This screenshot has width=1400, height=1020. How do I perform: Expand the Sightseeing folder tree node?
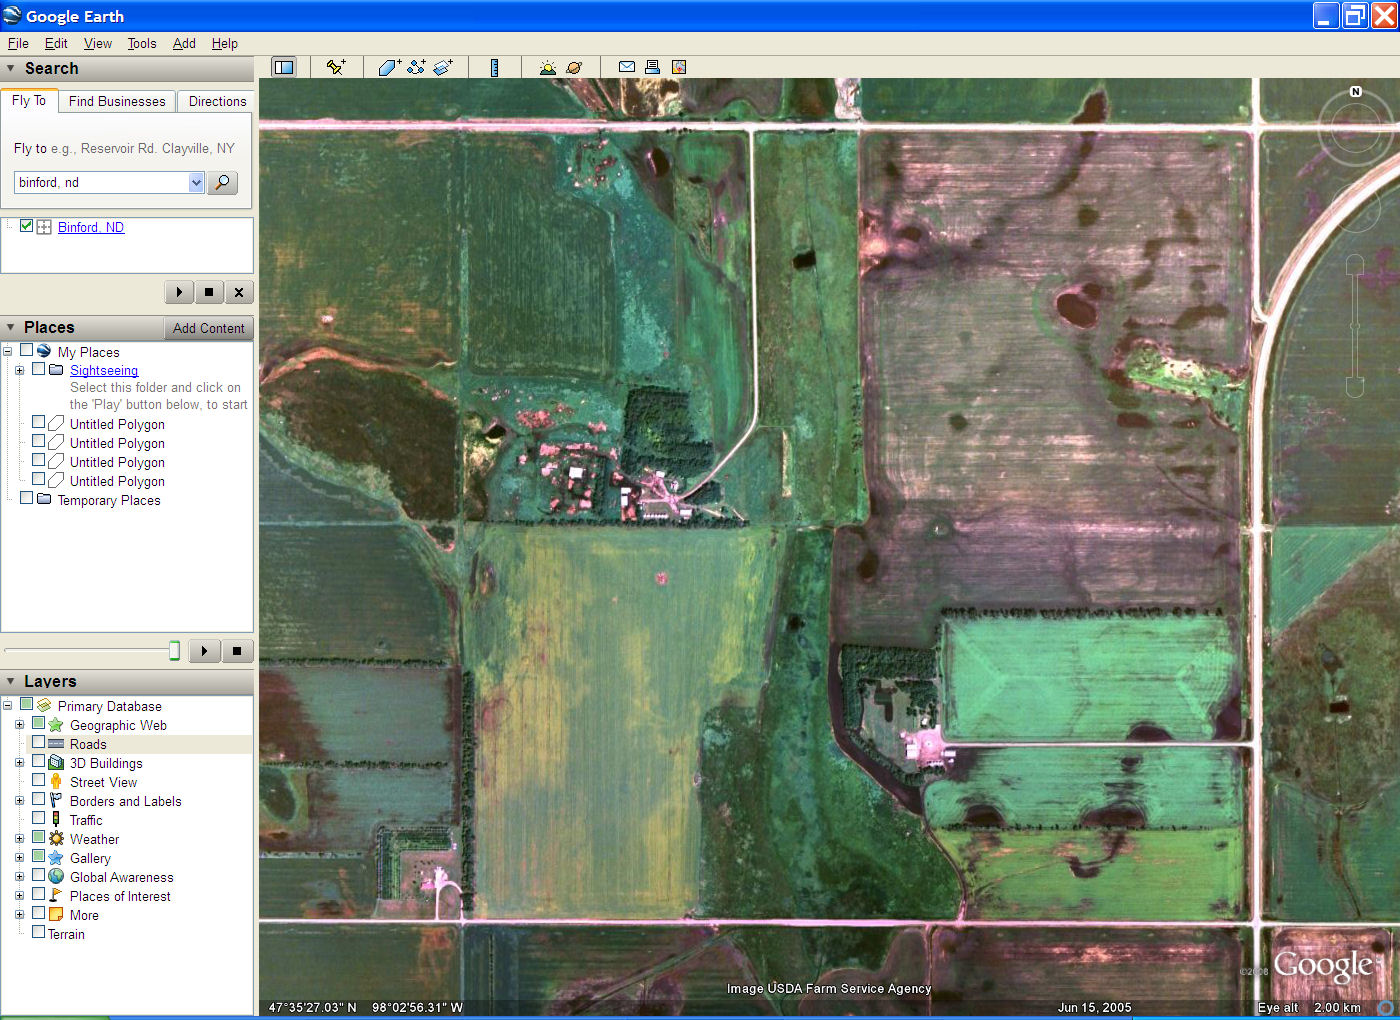(x=19, y=370)
